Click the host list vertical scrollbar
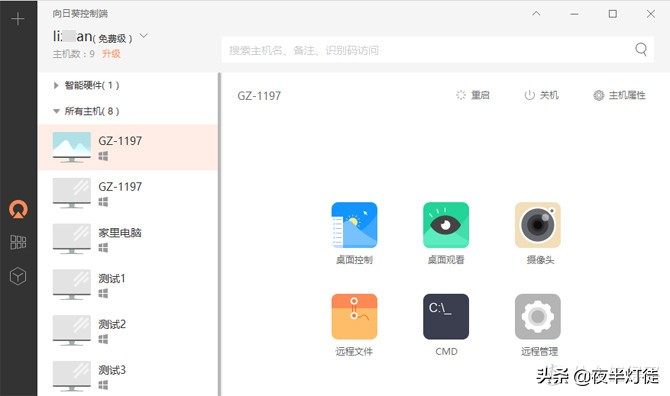 tap(220, 234)
